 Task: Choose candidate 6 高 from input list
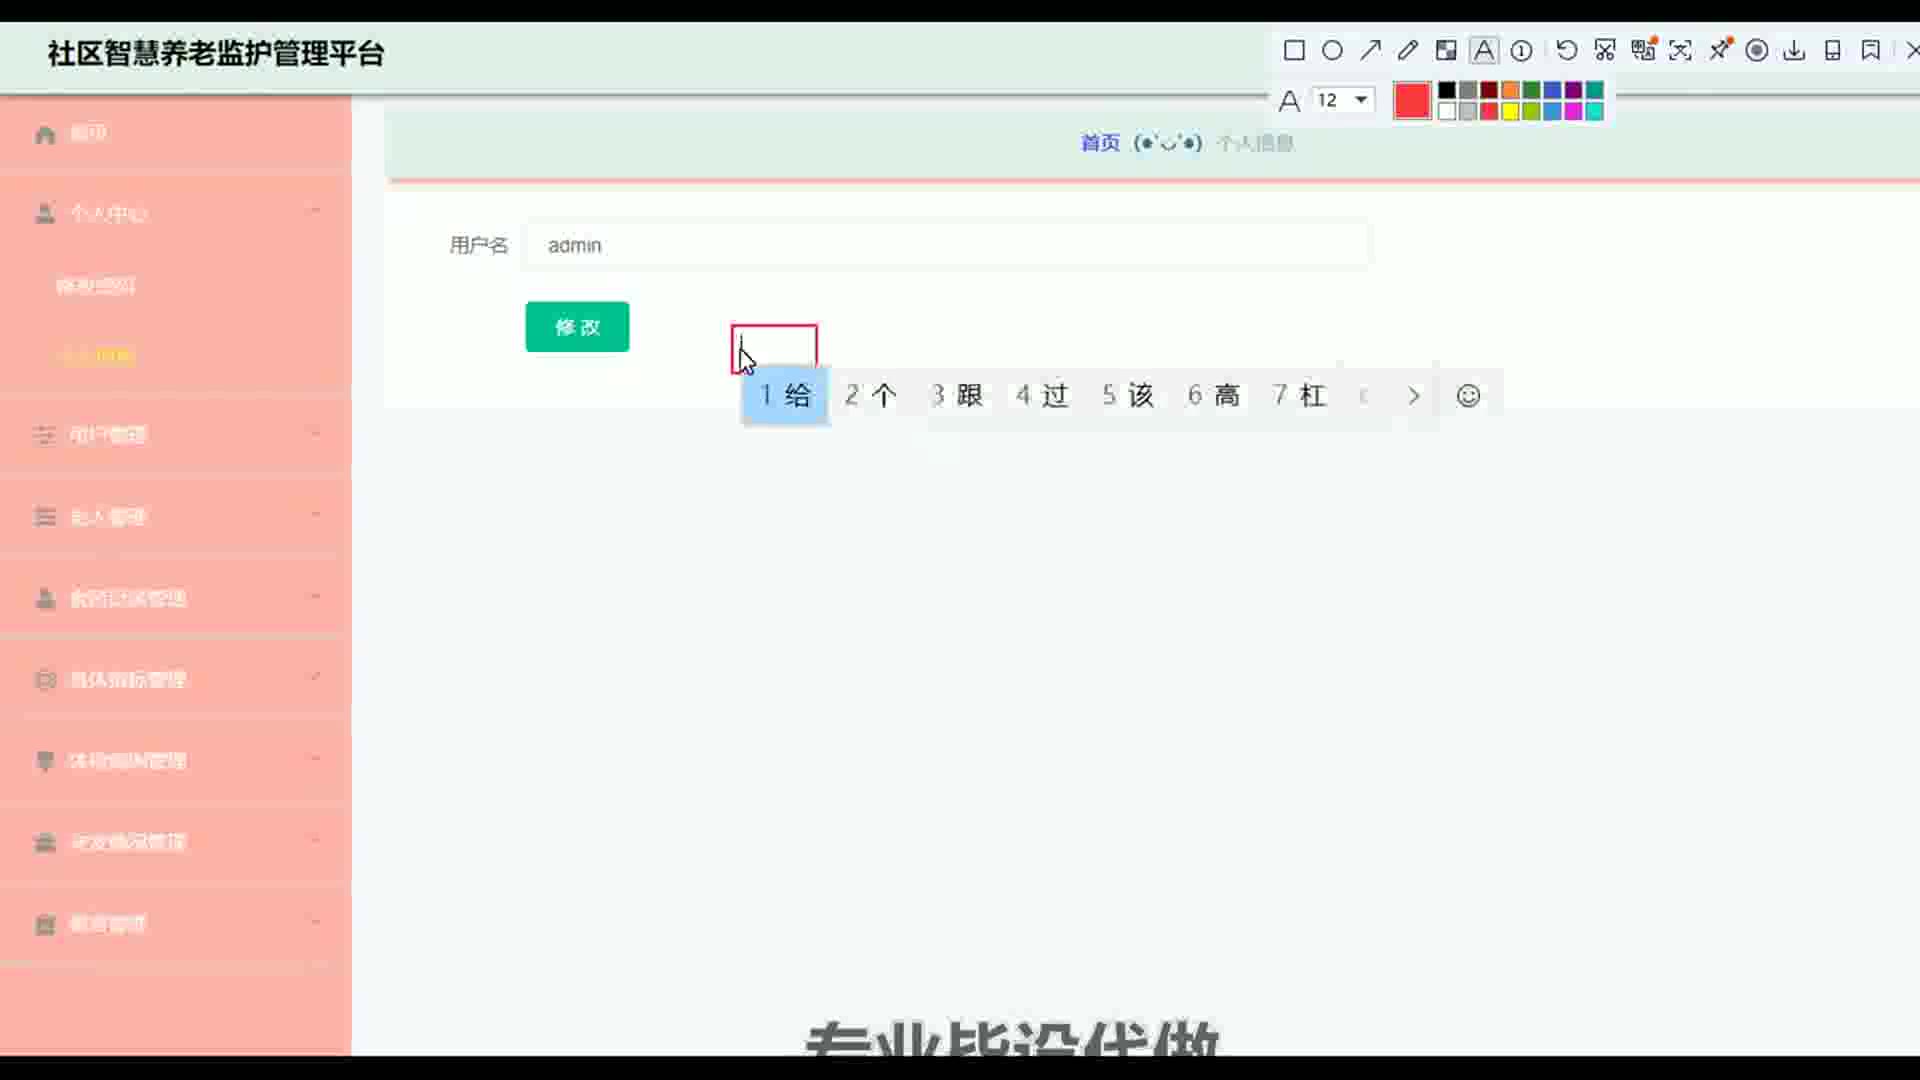(1214, 396)
